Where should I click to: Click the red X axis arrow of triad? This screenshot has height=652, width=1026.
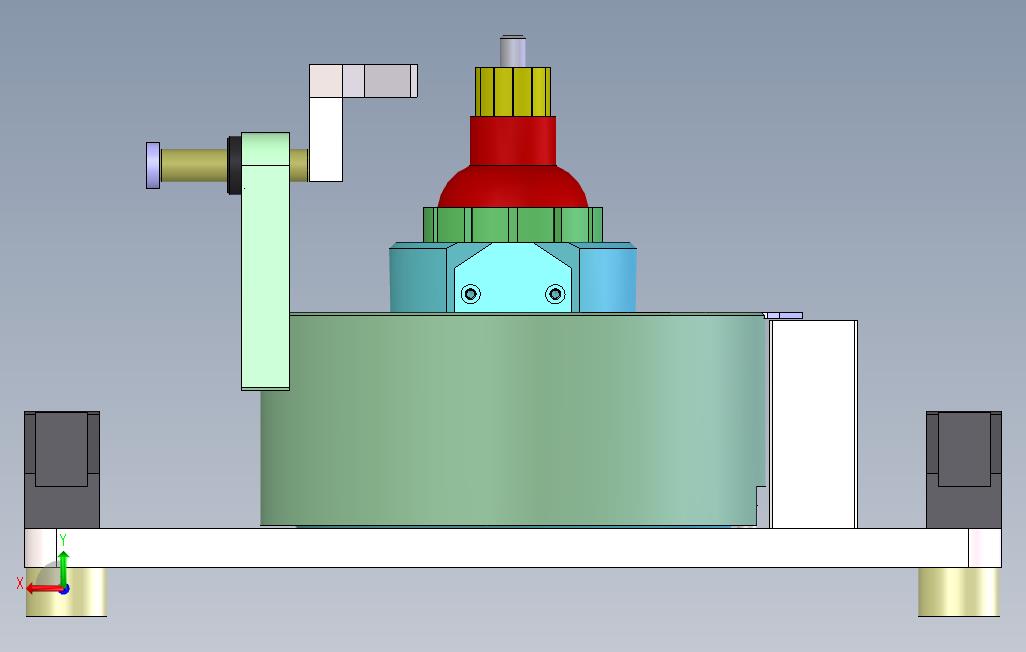tap(43, 589)
